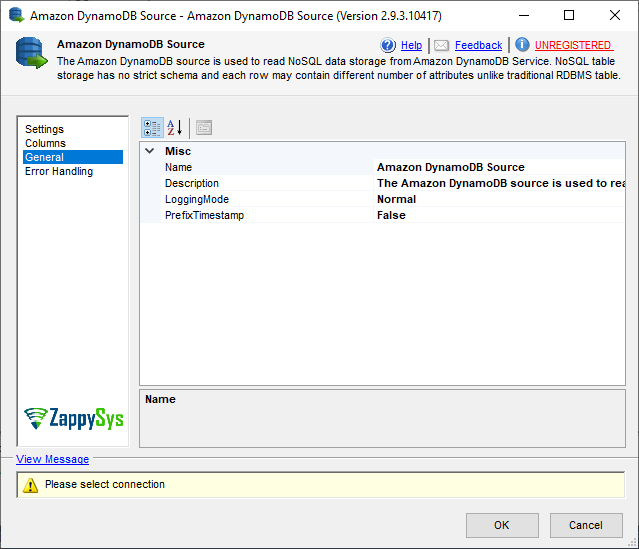The width and height of the screenshot is (639, 549).
Task: Click the Name help description pane
Action: (x=382, y=418)
